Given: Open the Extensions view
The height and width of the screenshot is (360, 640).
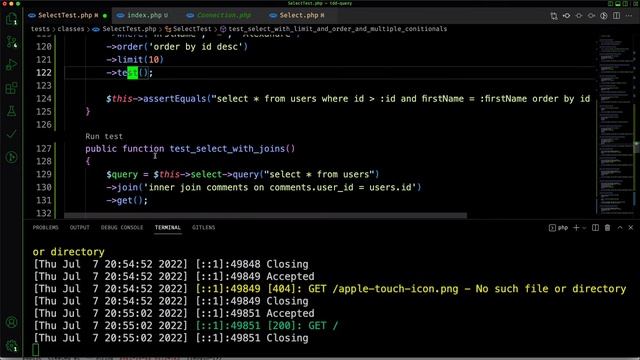Looking at the screenshot, I should point(11,88).
